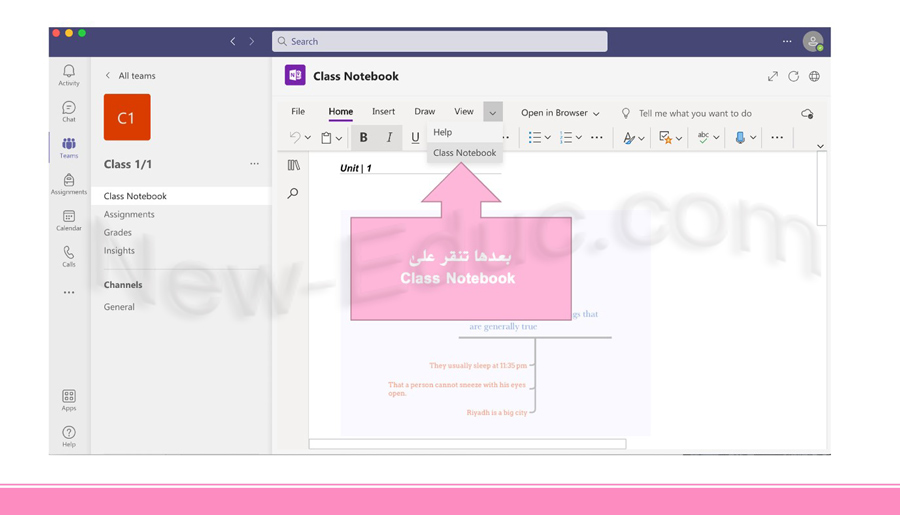The height and width of the screenshot is (515, 900).
Task: Open the General channel
Action: coord(119,307)
